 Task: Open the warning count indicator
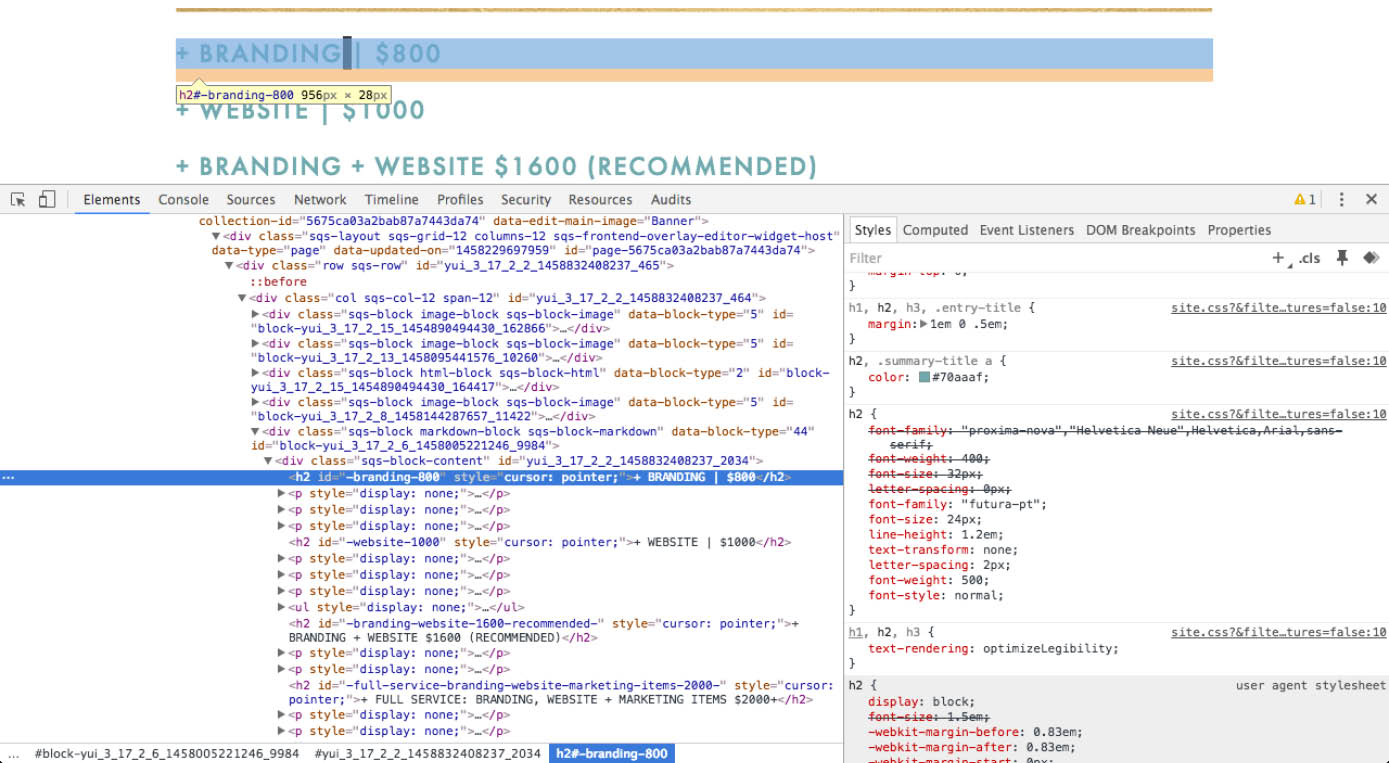click(x=1305, y=200)
